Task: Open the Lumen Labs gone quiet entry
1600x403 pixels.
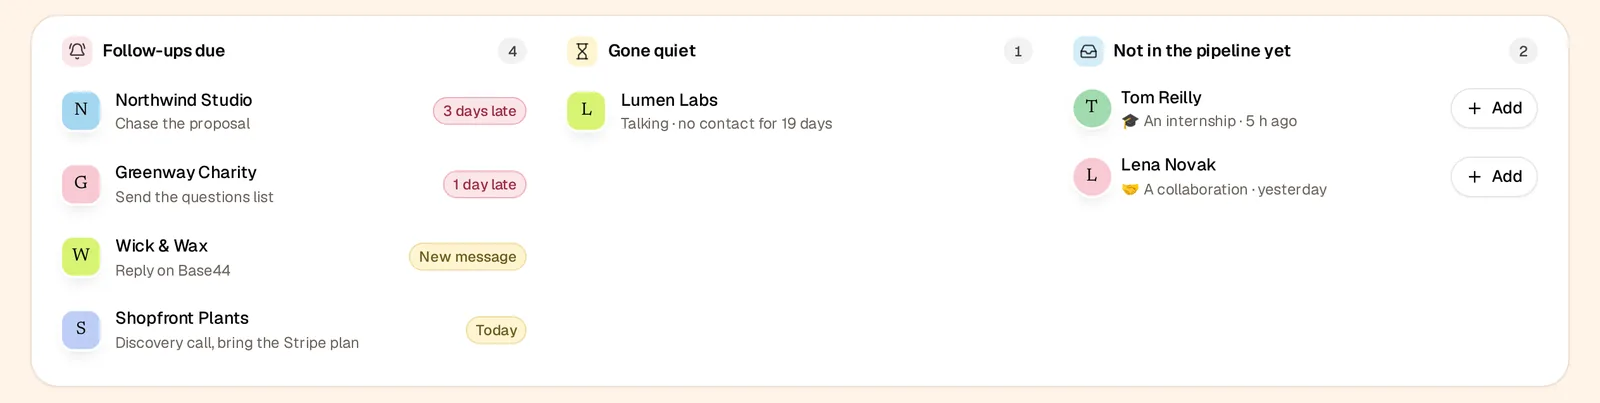Action: coord(800,111)
